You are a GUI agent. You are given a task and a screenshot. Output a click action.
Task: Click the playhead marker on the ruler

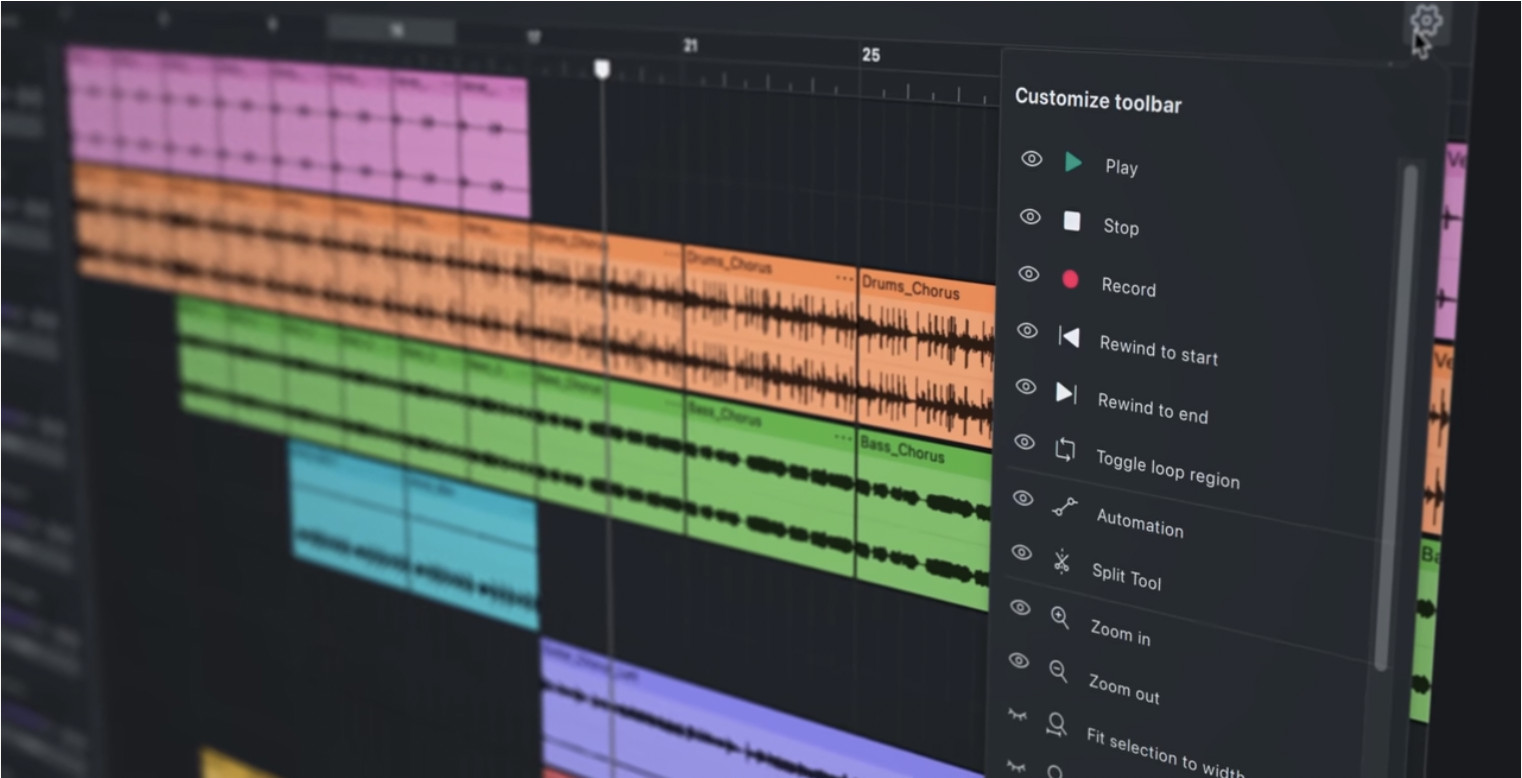coord(602,69)
